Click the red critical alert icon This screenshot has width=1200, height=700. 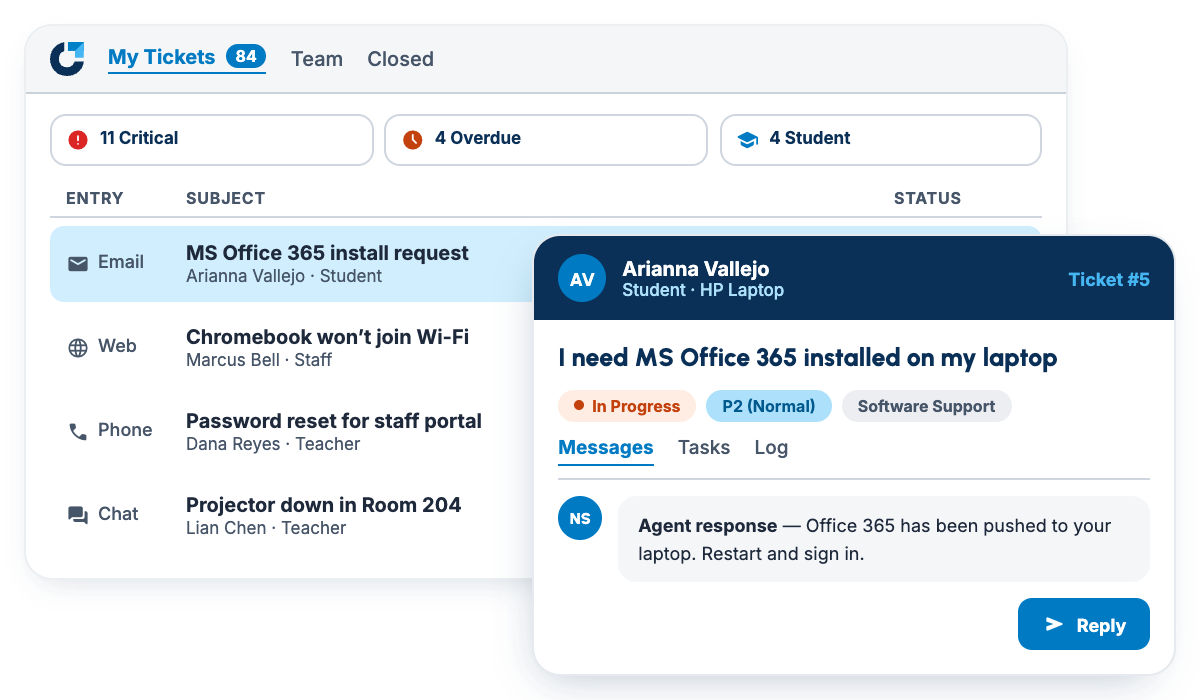pos(78,140)
